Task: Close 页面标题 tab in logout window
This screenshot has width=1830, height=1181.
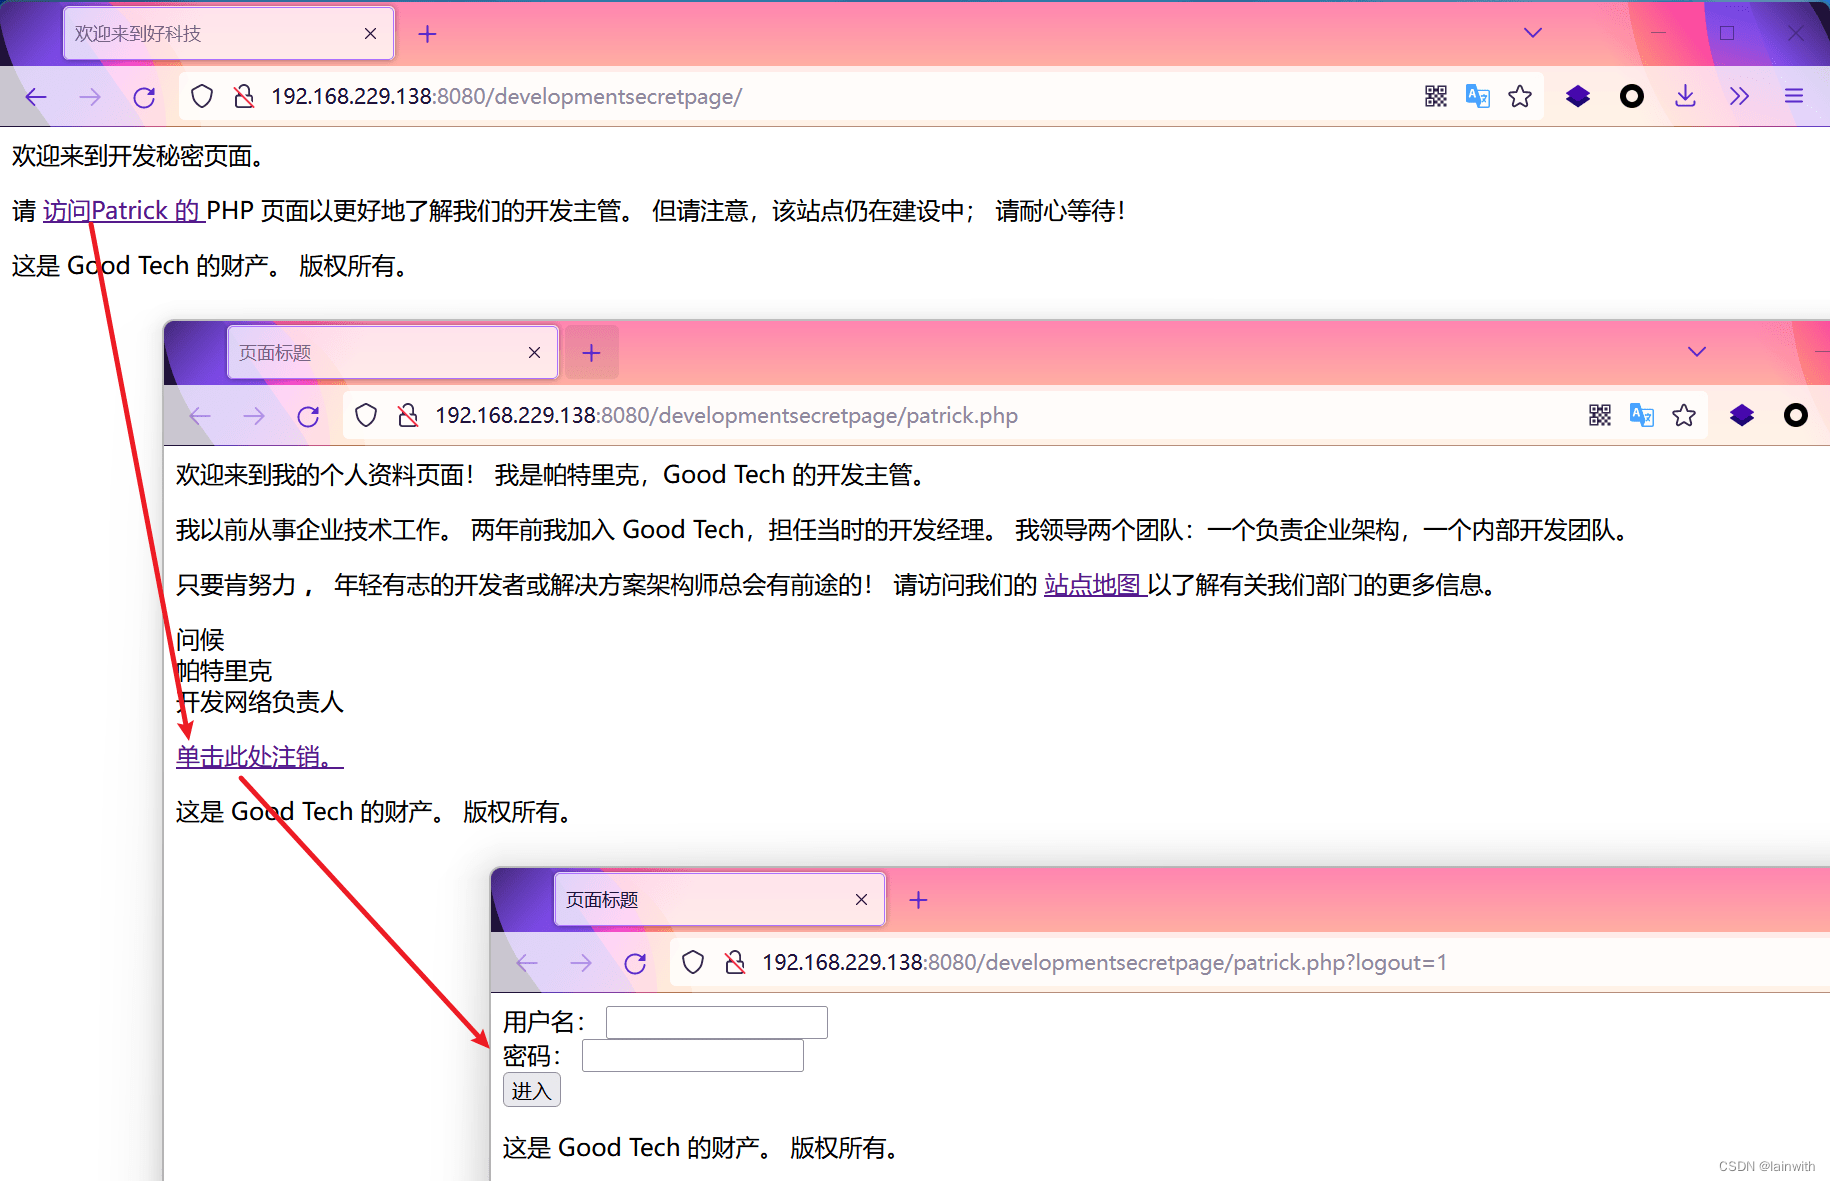Action: (x=861, y=900)
